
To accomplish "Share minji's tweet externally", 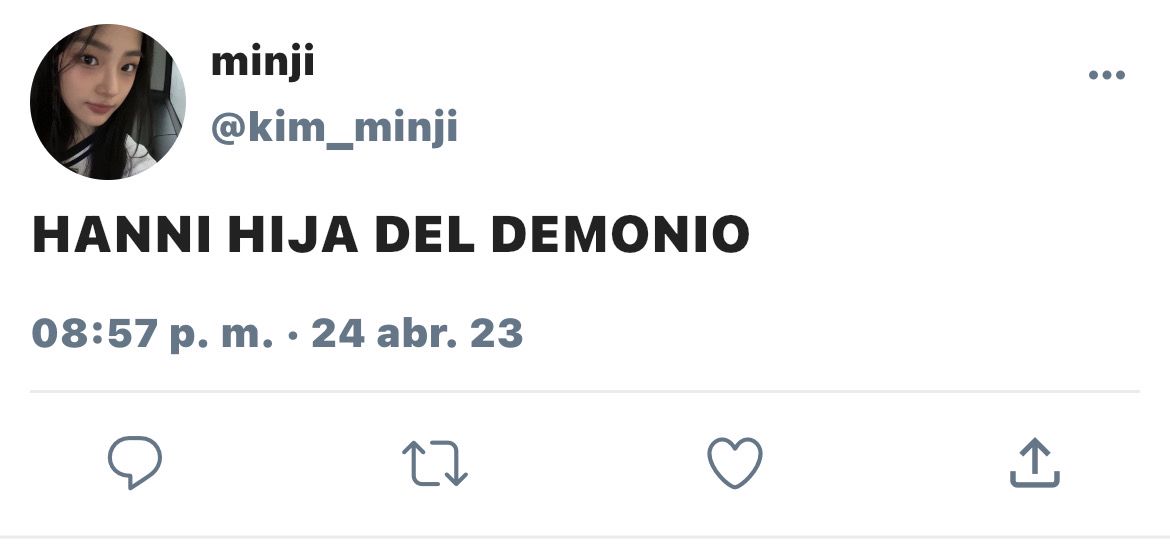I will 1035,462.
